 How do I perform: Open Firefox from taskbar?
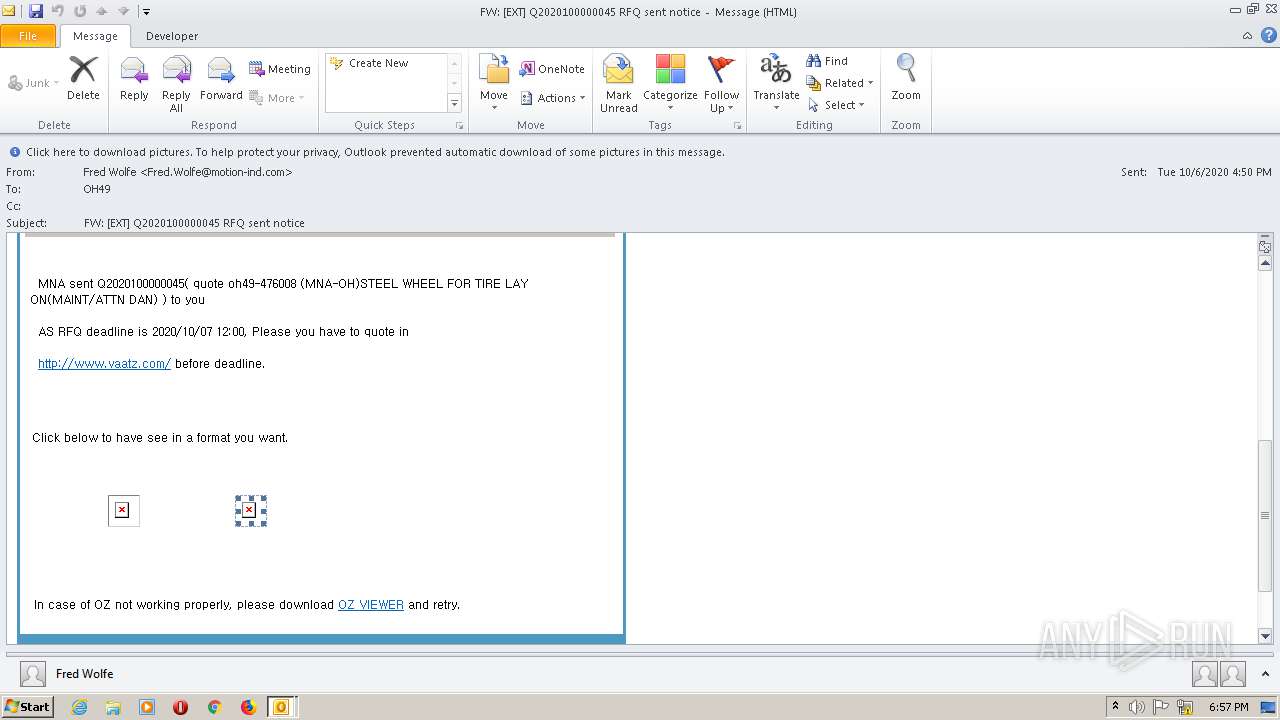click(248, 707)
